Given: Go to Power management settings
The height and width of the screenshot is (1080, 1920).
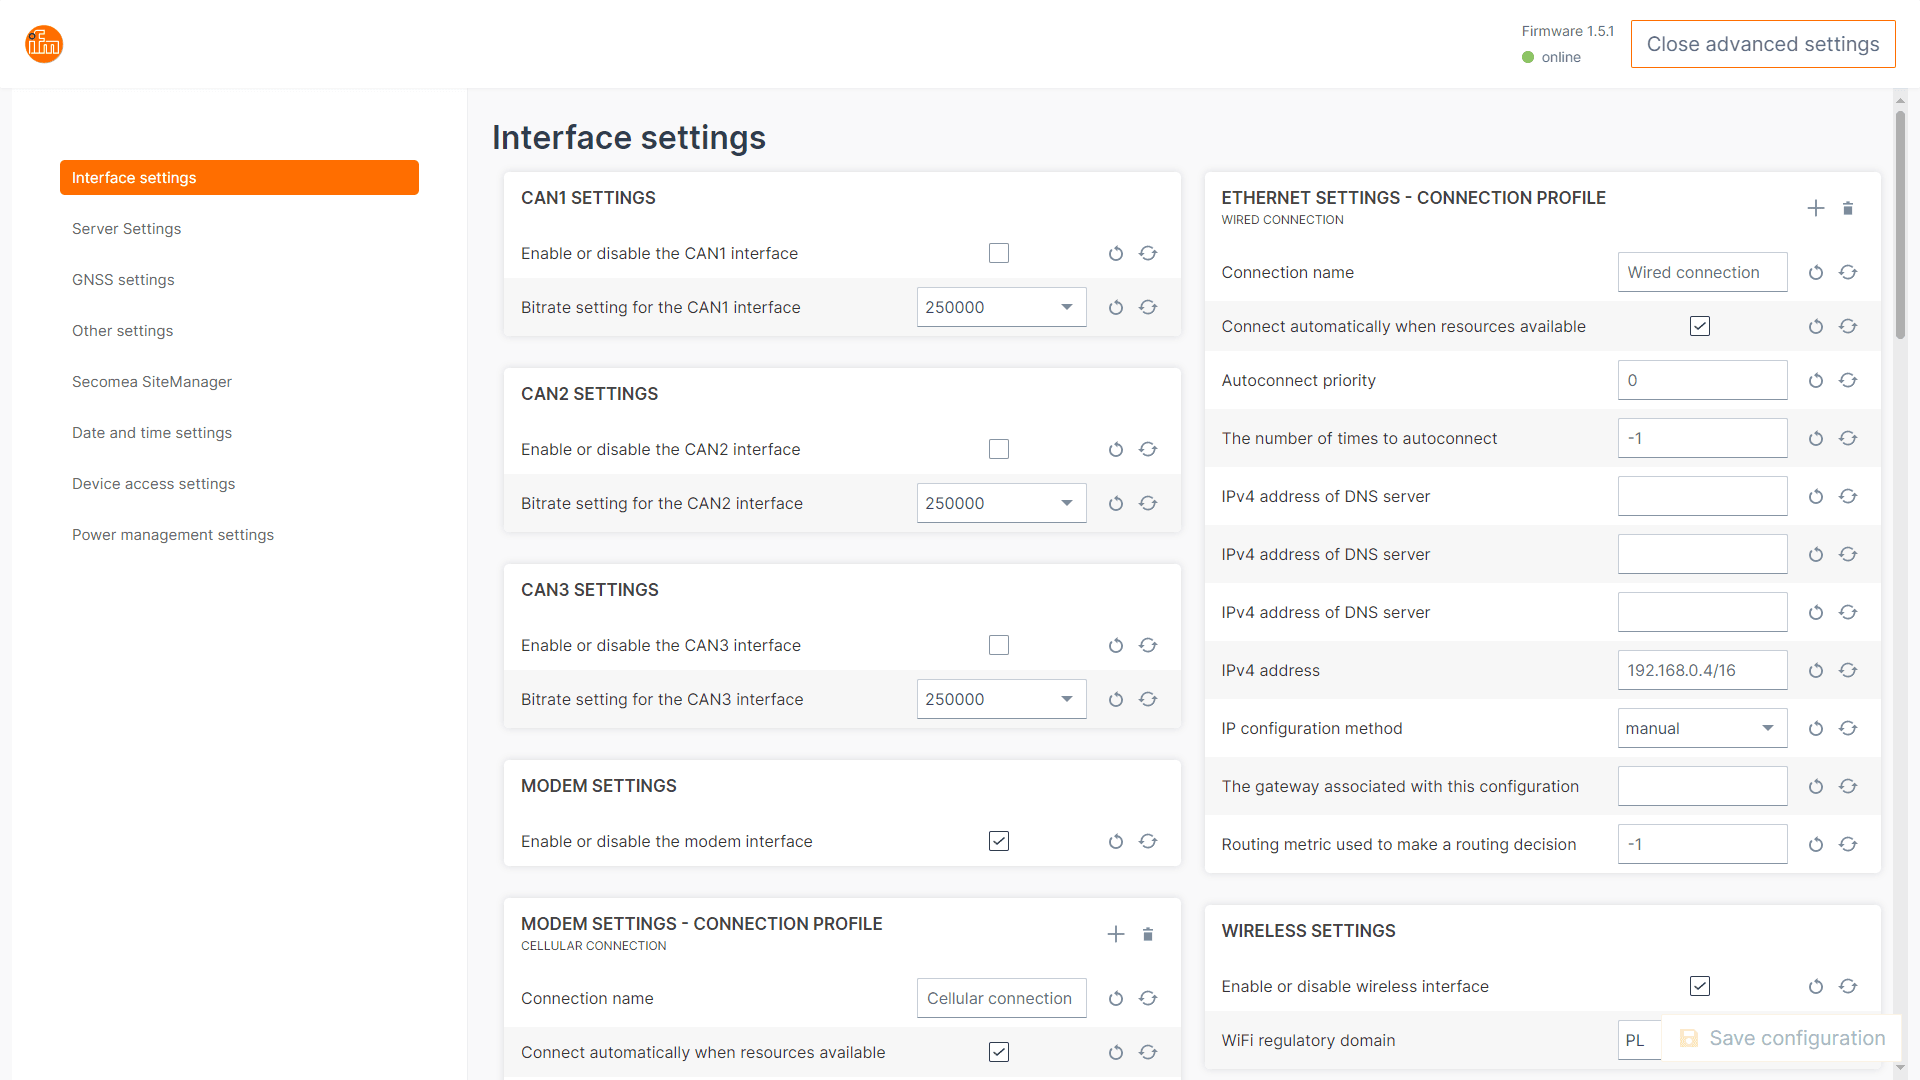Looking at the screenshot, I should (173, 535).
